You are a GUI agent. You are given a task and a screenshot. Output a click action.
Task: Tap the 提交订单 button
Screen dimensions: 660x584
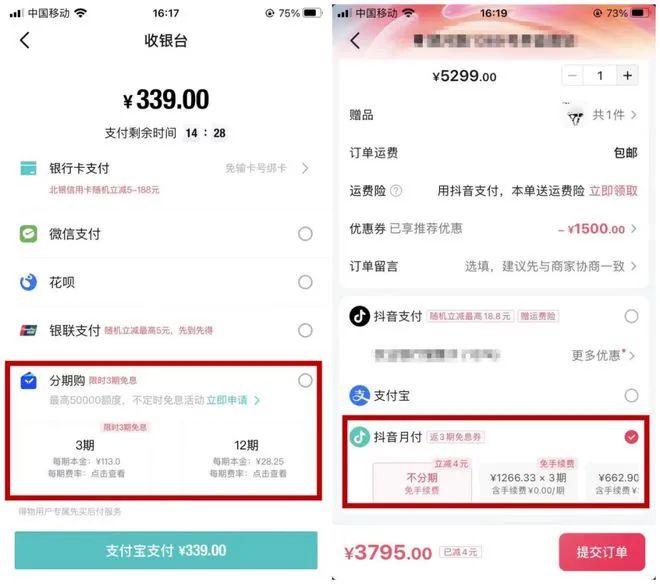[x=601, y=552]
